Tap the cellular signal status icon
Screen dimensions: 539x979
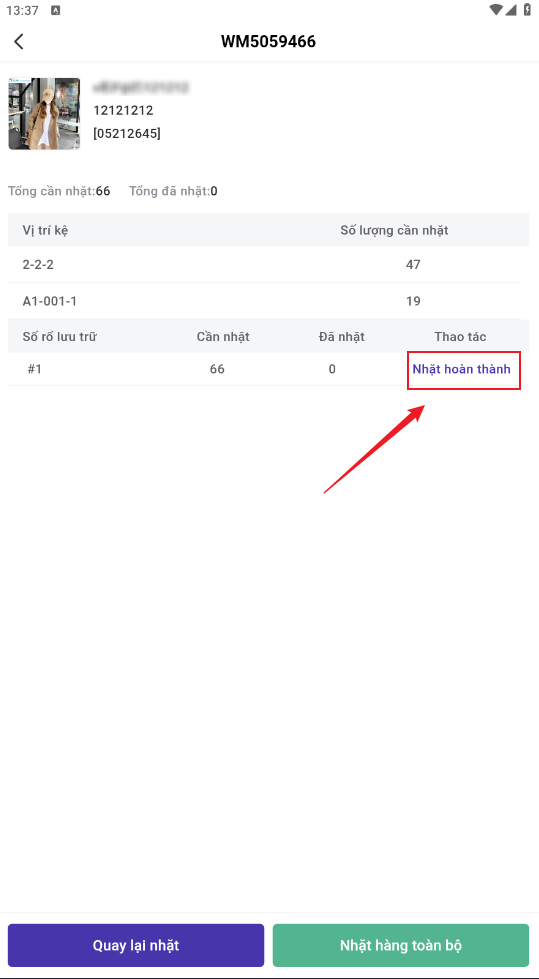[x=512, y=10]
